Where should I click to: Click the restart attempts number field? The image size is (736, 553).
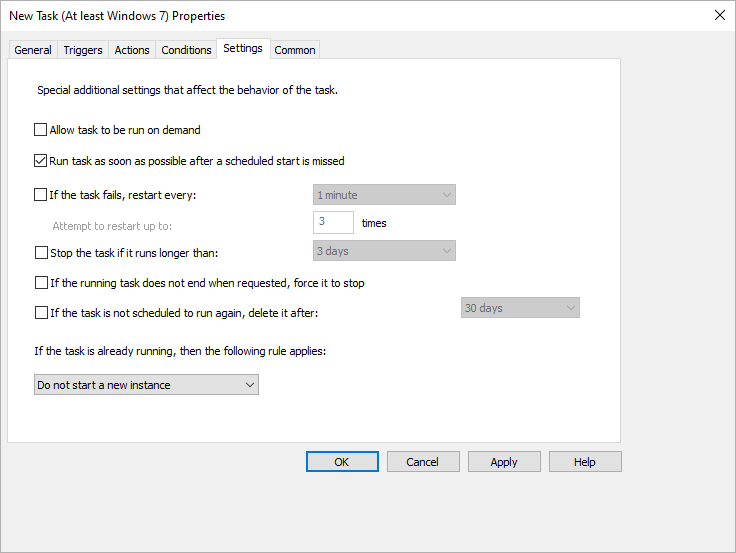coord(333,223)
